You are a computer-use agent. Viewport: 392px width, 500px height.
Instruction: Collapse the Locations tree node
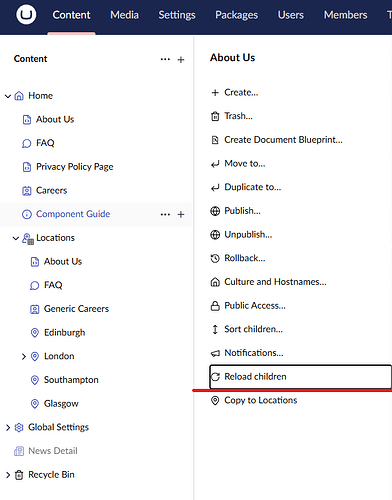(x=16, y=238)
